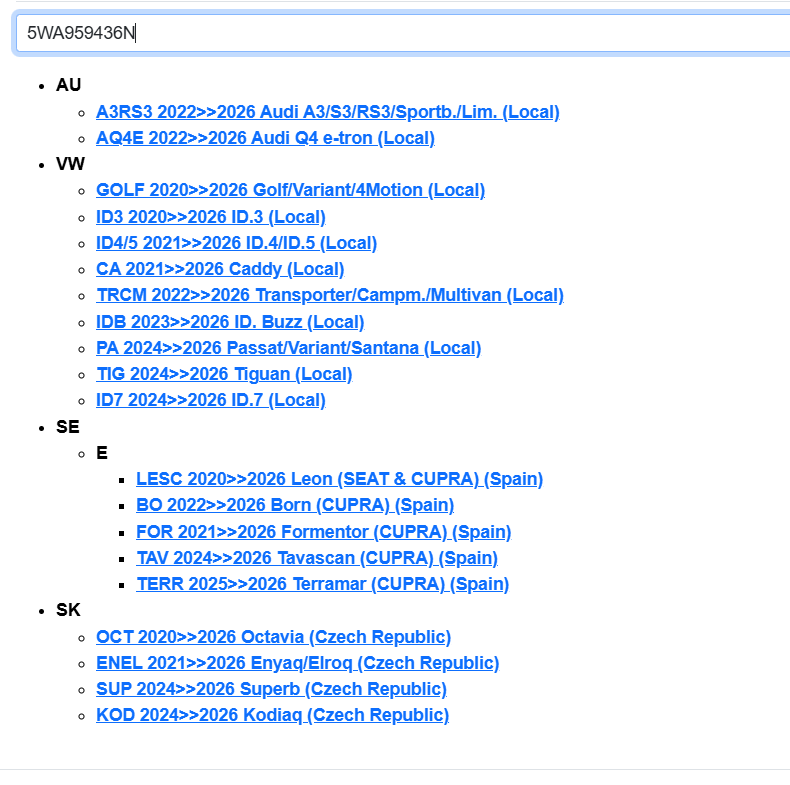Open KOD 2024>>2026 Kodiaq link
790x785 pixels.
(x=273, y=715)
